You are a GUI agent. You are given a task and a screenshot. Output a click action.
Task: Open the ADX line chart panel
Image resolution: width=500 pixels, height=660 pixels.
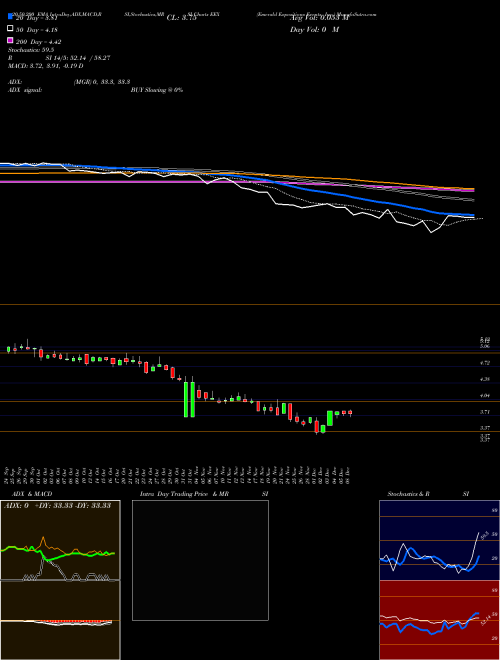(x=60, y=540)
